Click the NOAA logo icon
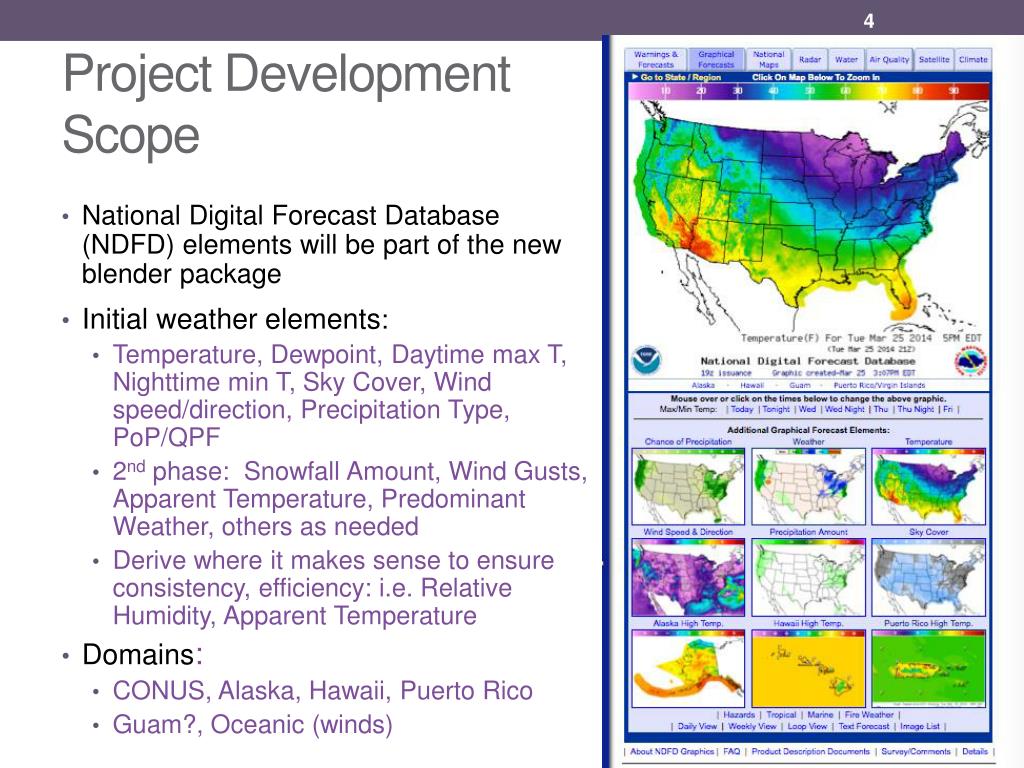 click(x=647, y=360)
